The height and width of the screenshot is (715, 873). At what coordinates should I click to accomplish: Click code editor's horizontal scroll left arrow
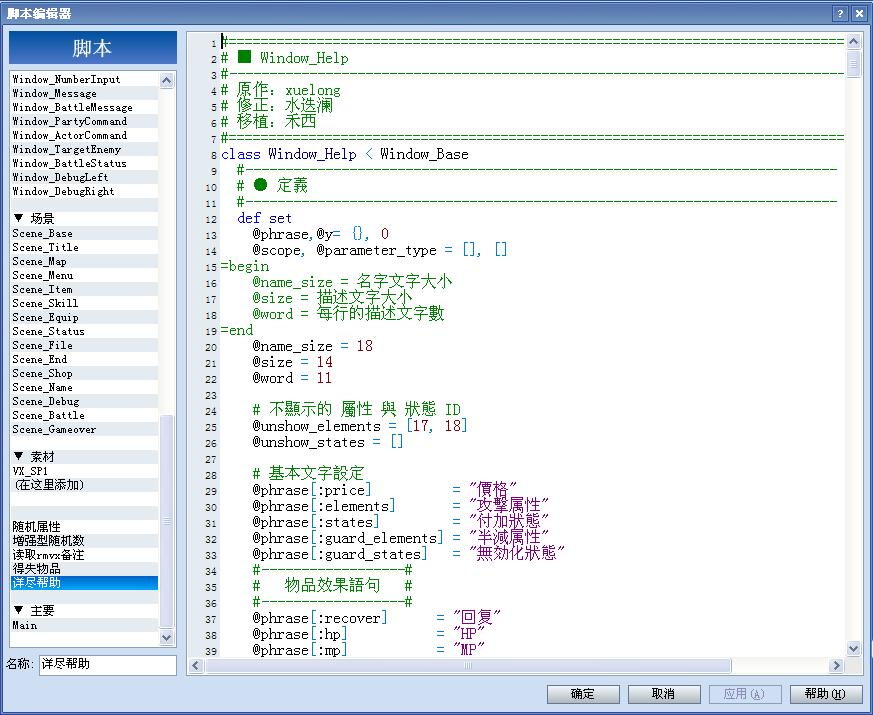click(x=195, y=665)
